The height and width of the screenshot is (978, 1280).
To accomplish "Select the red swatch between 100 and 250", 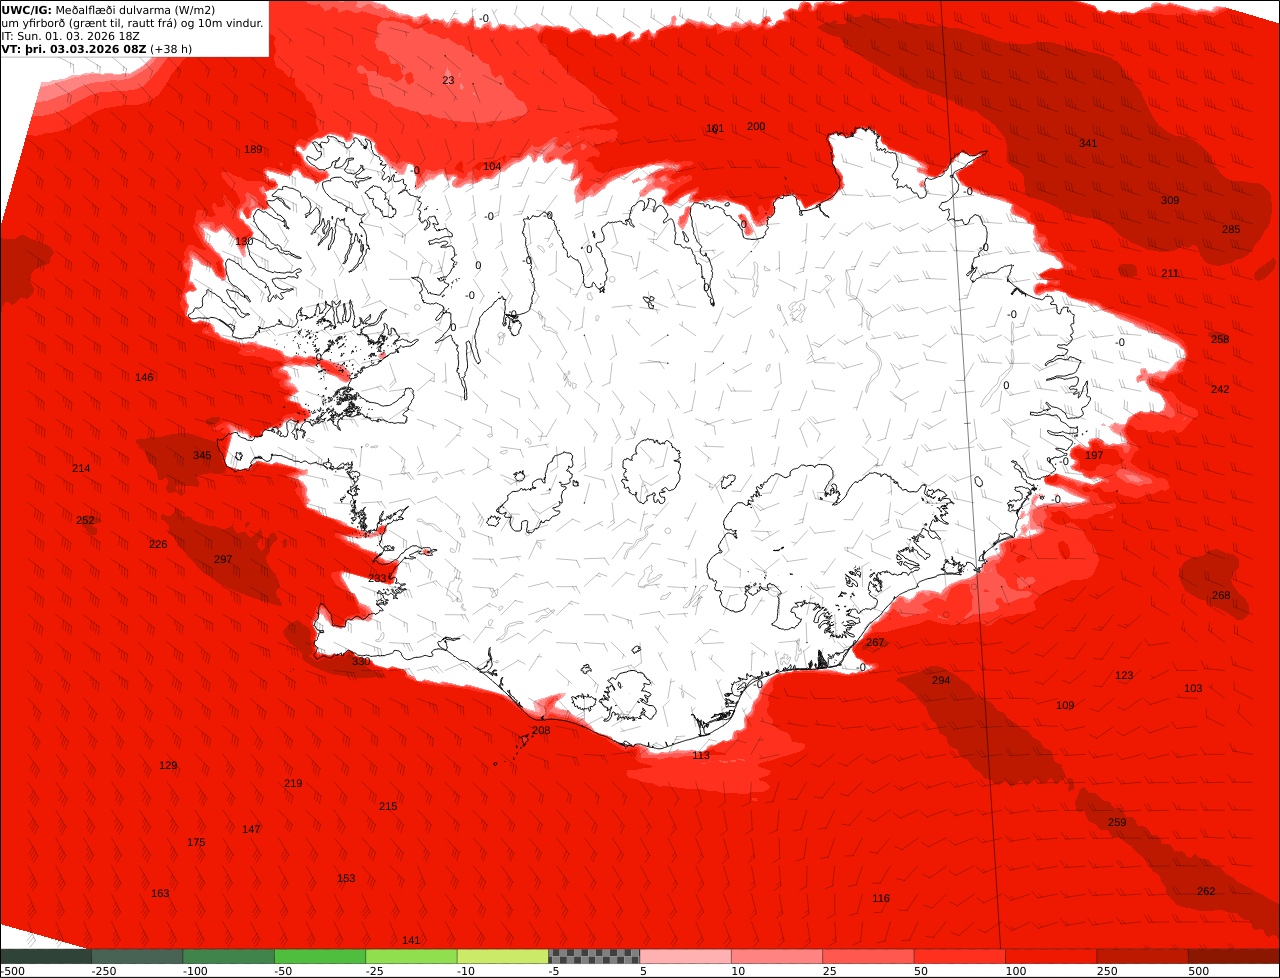I will (1052, 956).
